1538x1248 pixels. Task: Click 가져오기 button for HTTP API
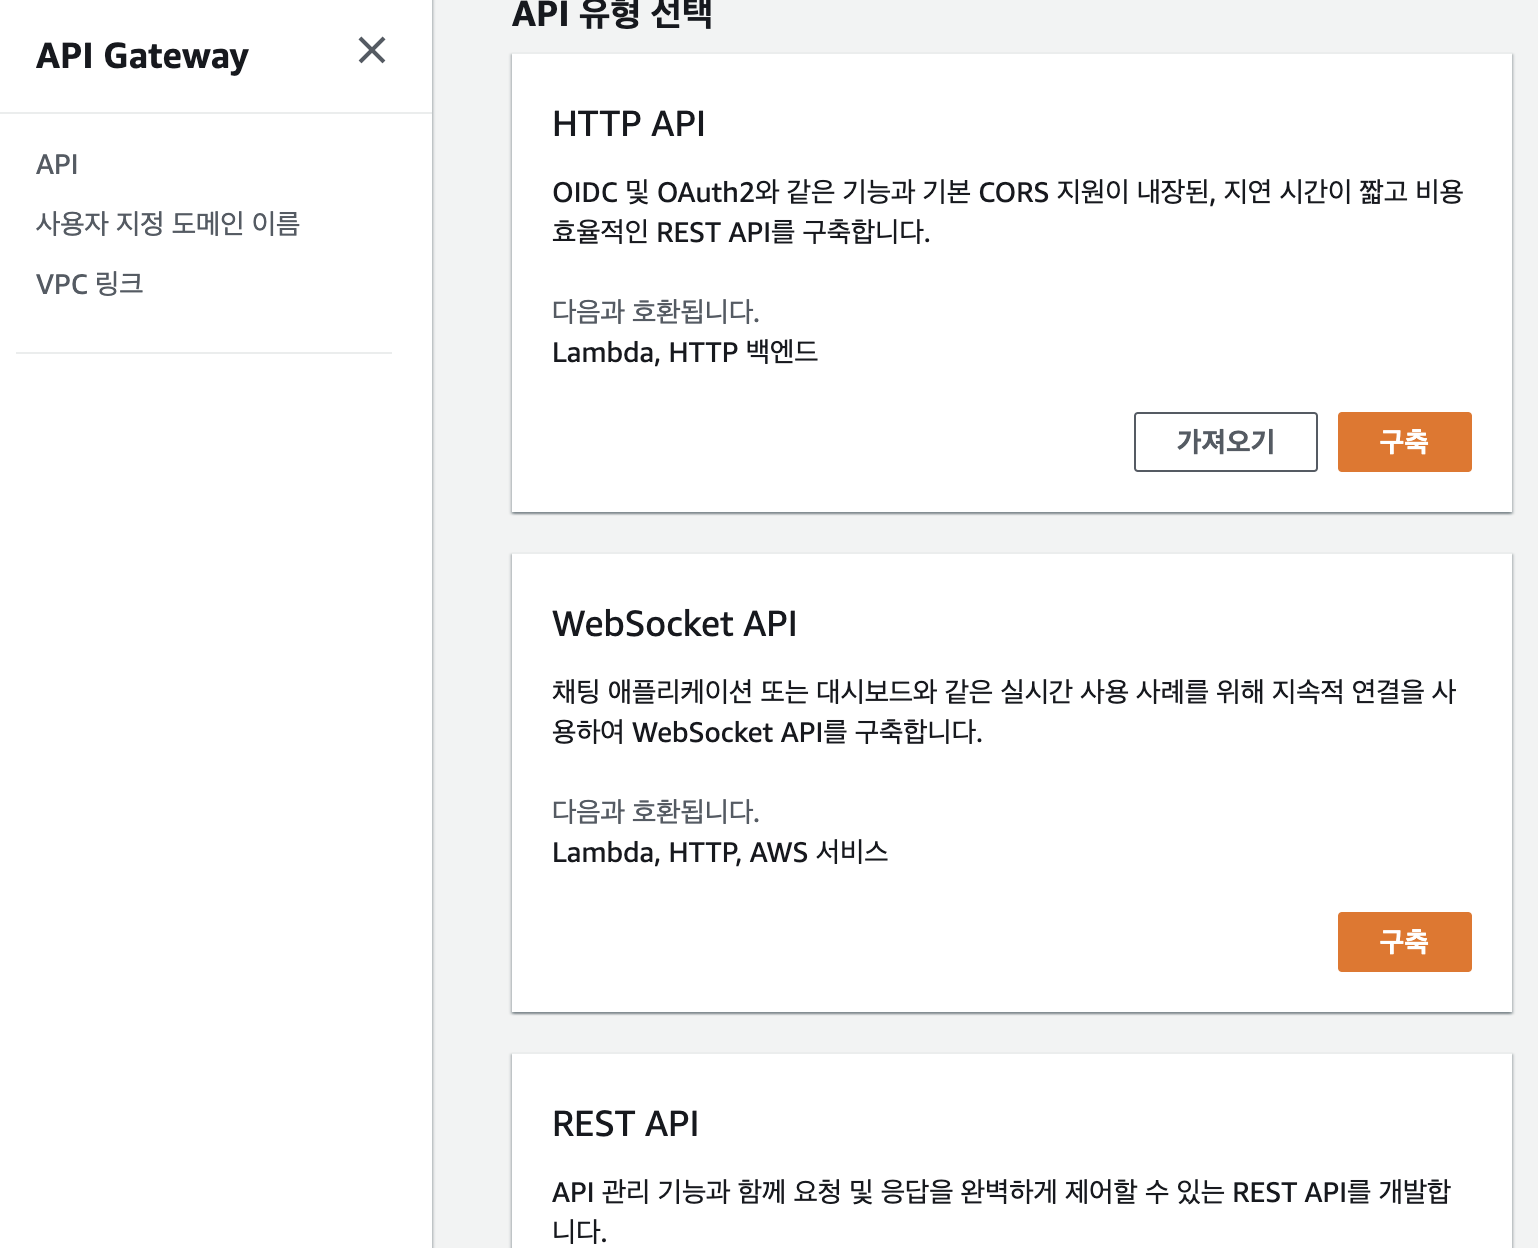pyautogui.click(x=1226, y=442)
